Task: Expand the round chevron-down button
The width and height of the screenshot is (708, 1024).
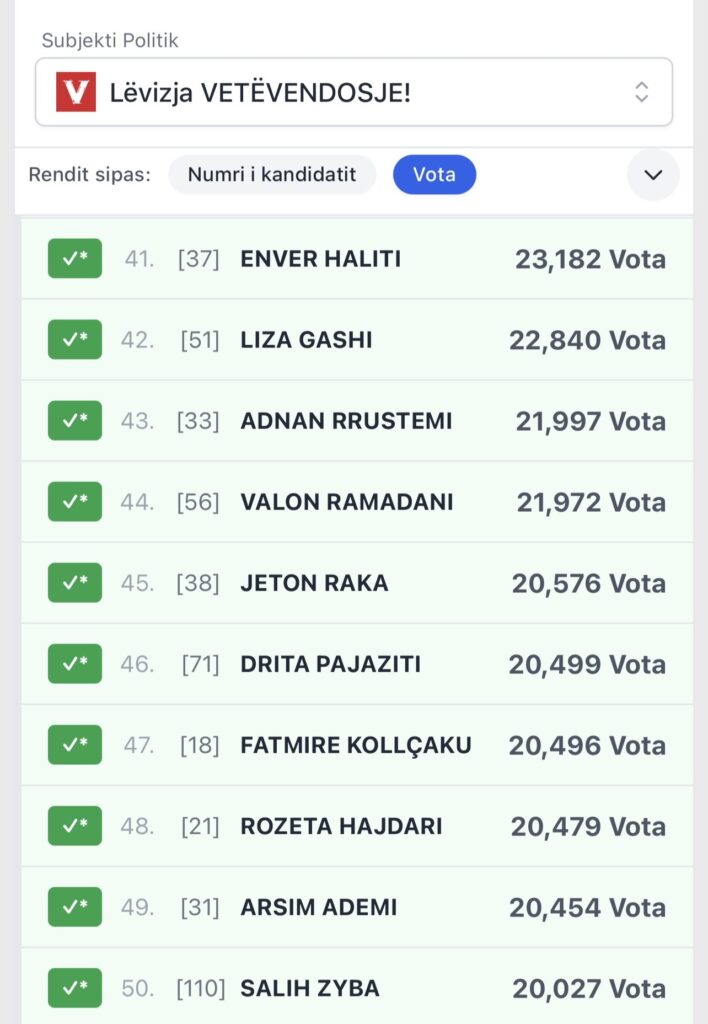Action: (653, 175)
